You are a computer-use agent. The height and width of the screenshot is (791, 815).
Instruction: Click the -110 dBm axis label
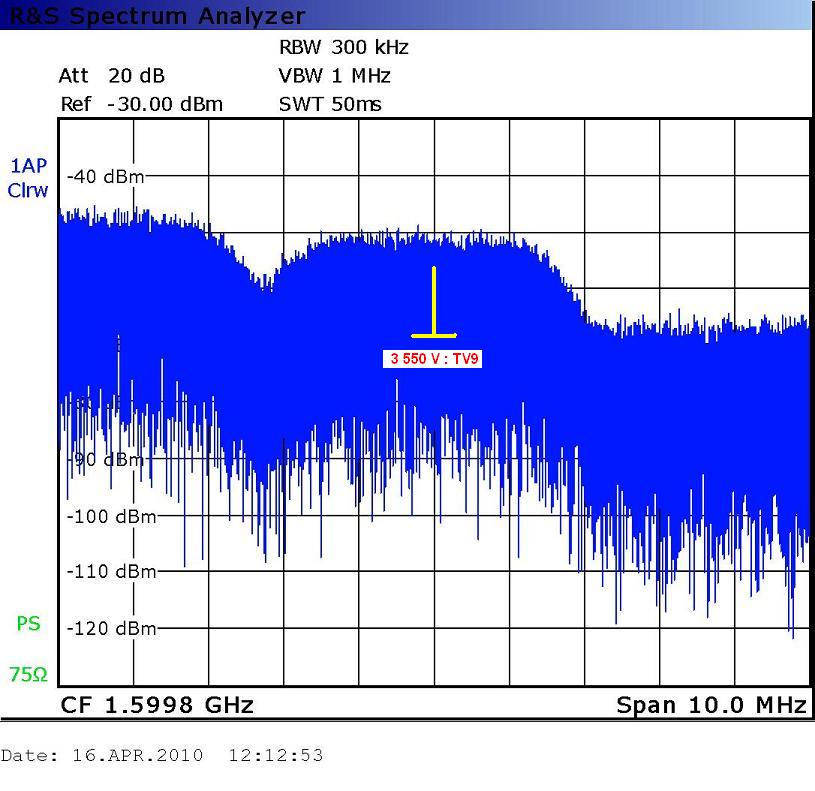(110, 572)
